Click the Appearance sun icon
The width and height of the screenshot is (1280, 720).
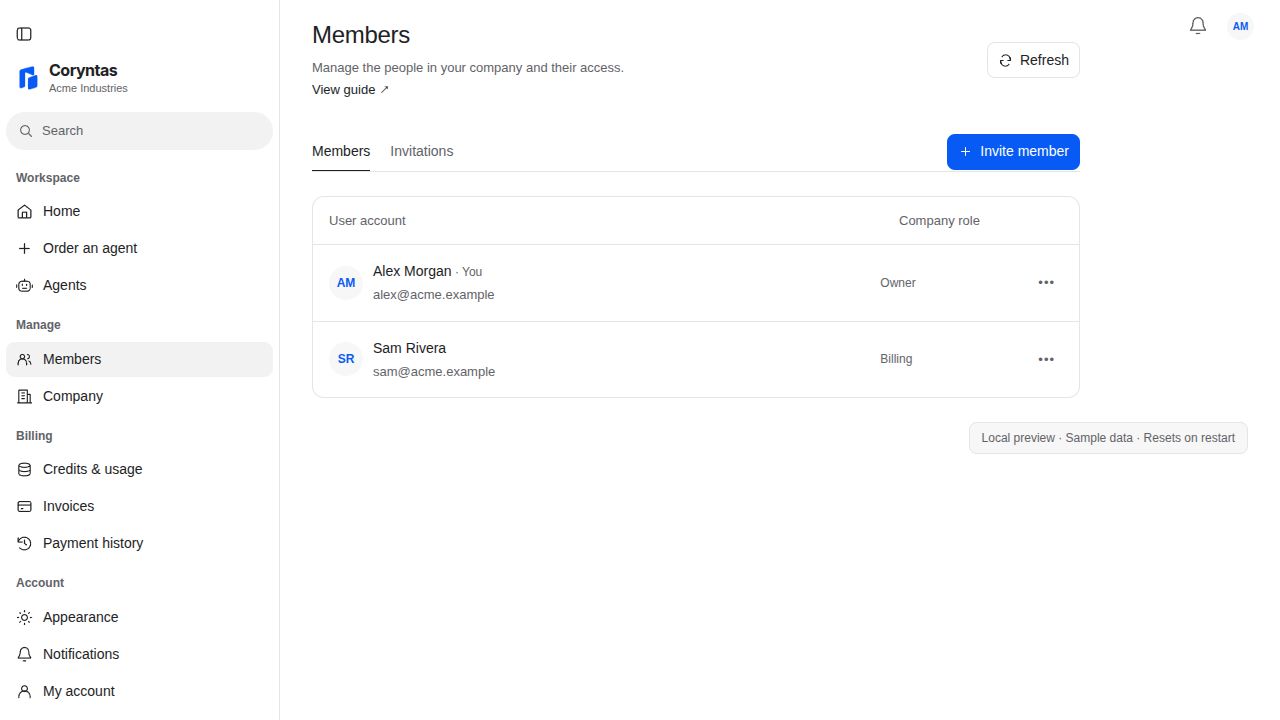[25, 618]
